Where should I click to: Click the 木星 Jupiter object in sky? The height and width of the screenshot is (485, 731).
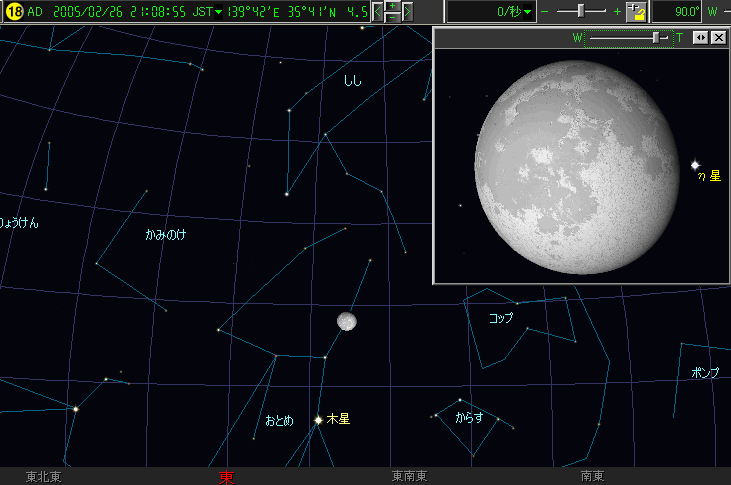coord(319,420)
